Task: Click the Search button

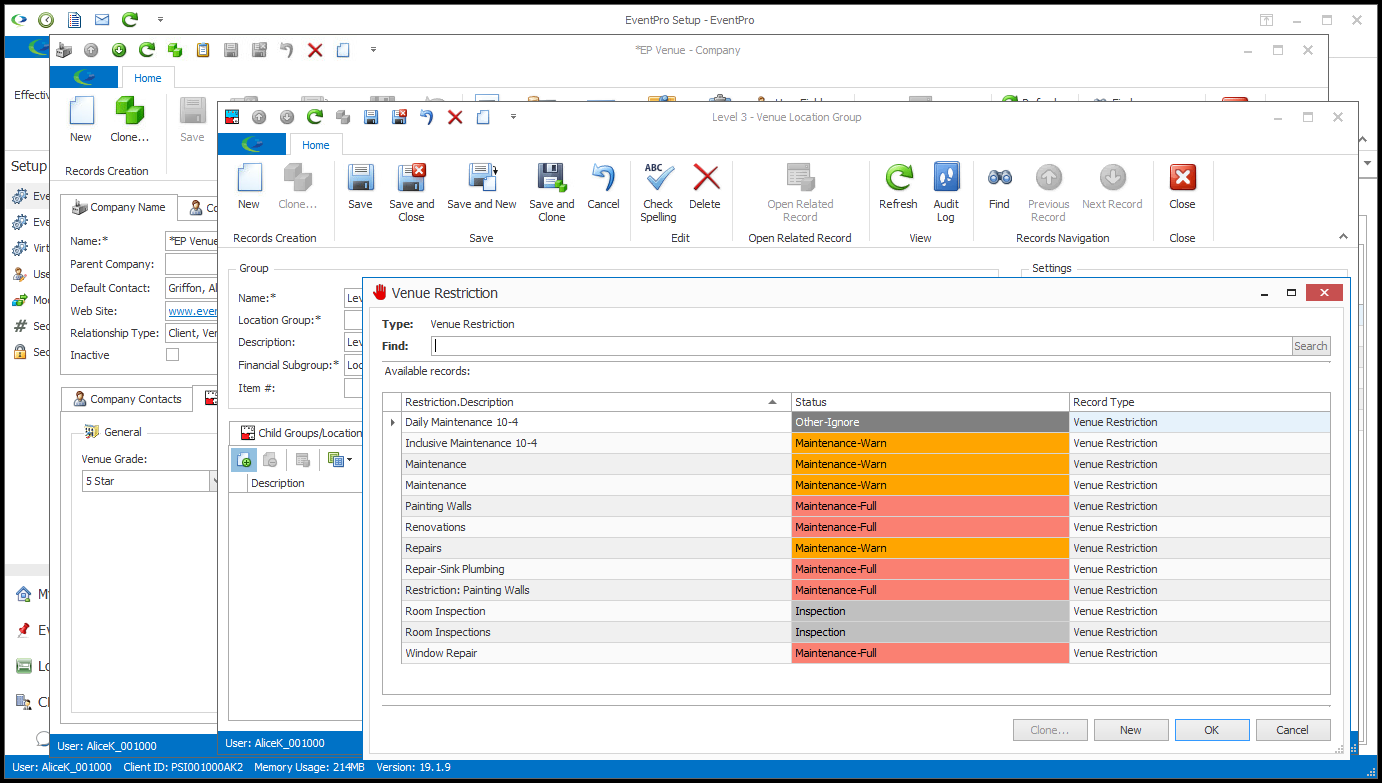Action: click(1311, 346)
